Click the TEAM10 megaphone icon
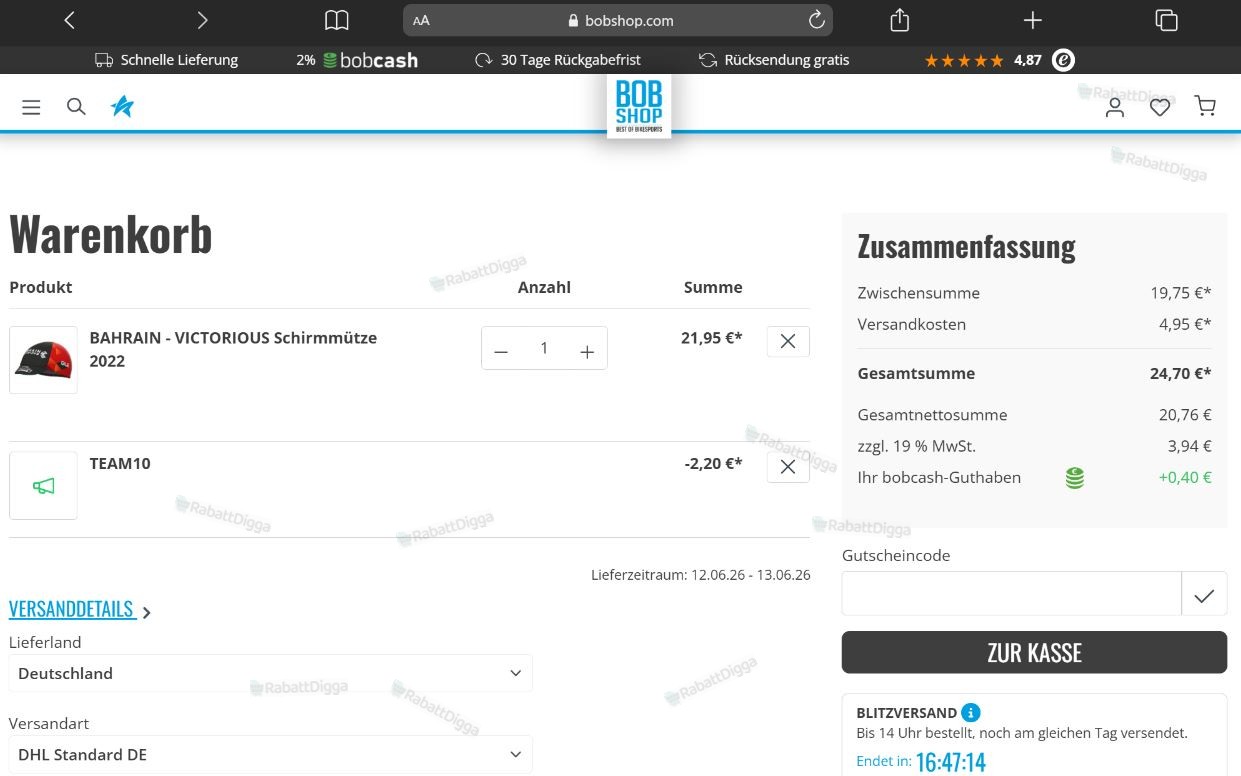 (x=43, y=486)
